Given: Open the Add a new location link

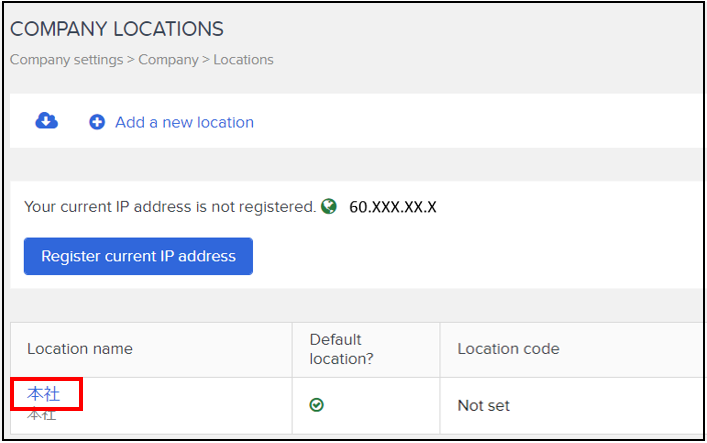Looking at the screenshot, I should 184,122.
